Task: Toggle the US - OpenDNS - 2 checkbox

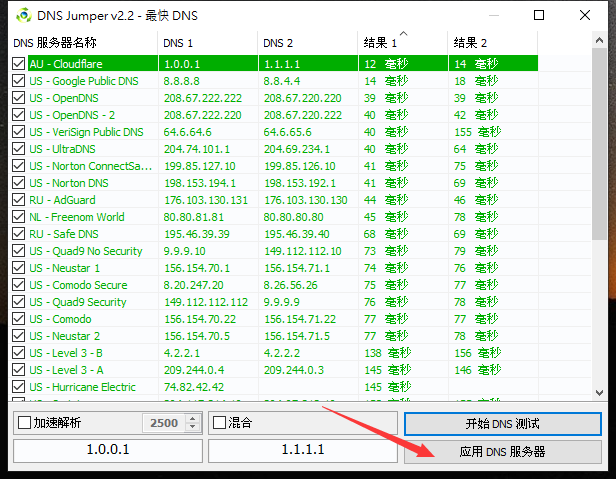Action: pyautogui.click(x=18, y=115)
